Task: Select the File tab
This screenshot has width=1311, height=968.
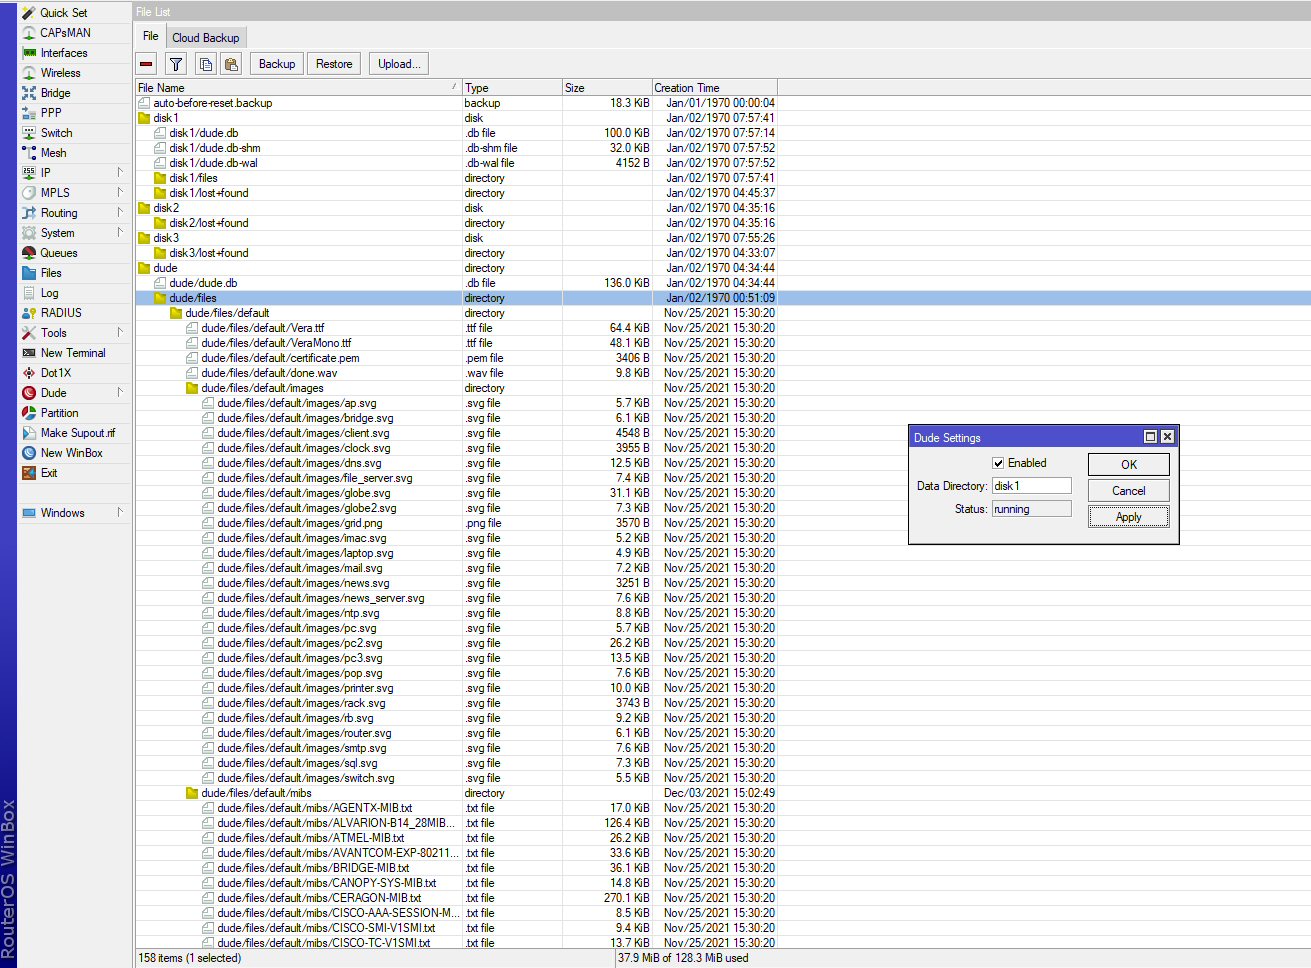Action: pos(150,36)
